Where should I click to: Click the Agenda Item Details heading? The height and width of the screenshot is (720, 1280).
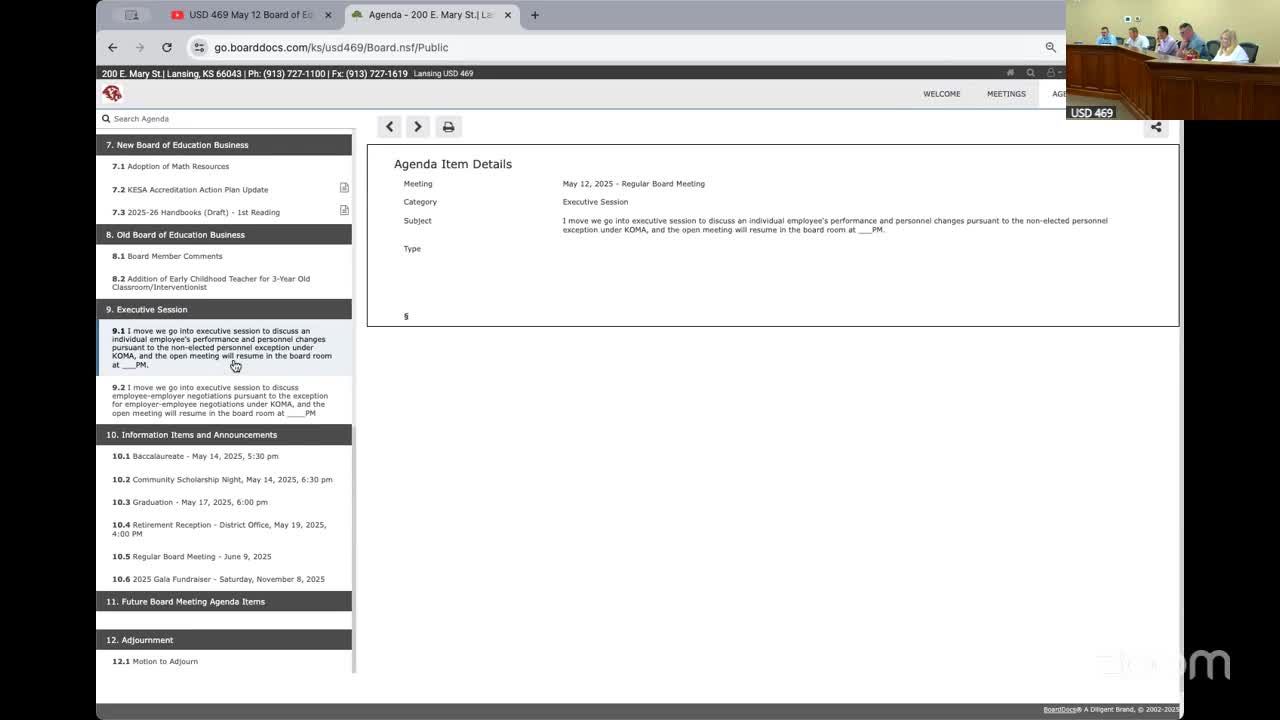point(453,164)
